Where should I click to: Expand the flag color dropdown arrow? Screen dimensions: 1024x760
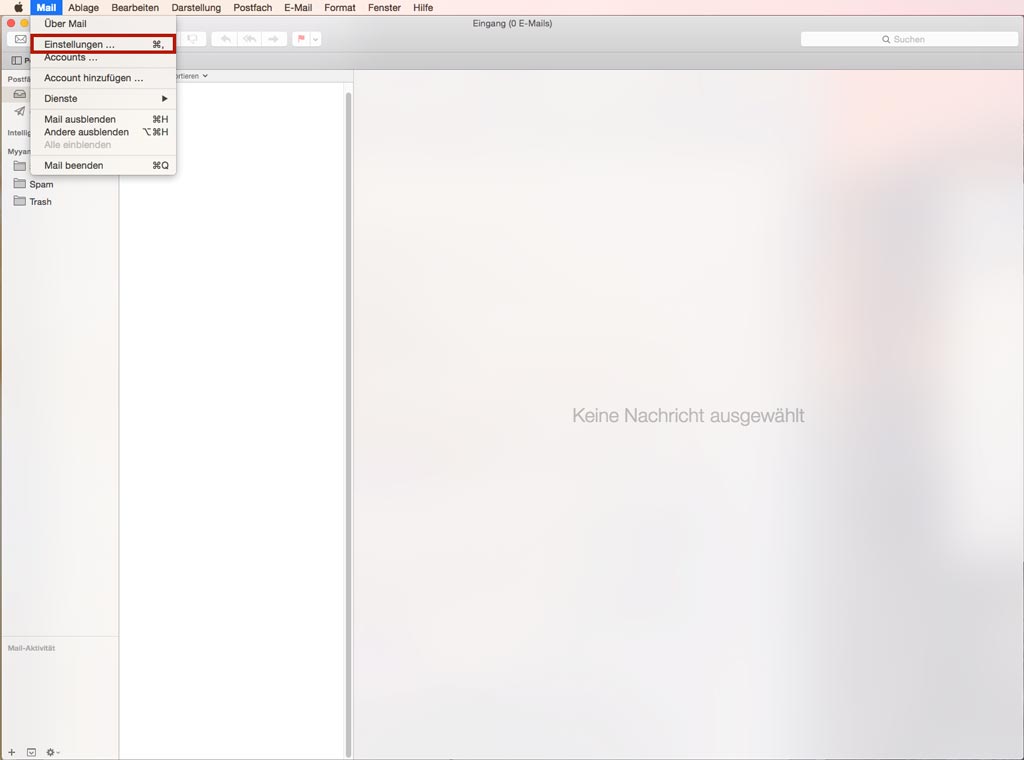coord(315,39)
